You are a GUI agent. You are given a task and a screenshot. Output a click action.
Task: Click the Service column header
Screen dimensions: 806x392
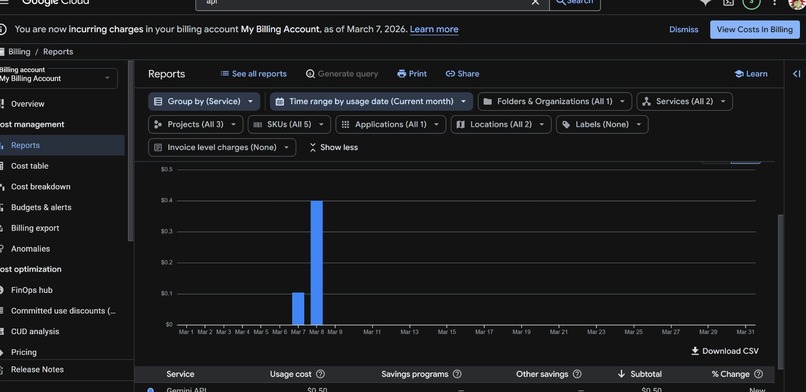coord(180,374)
